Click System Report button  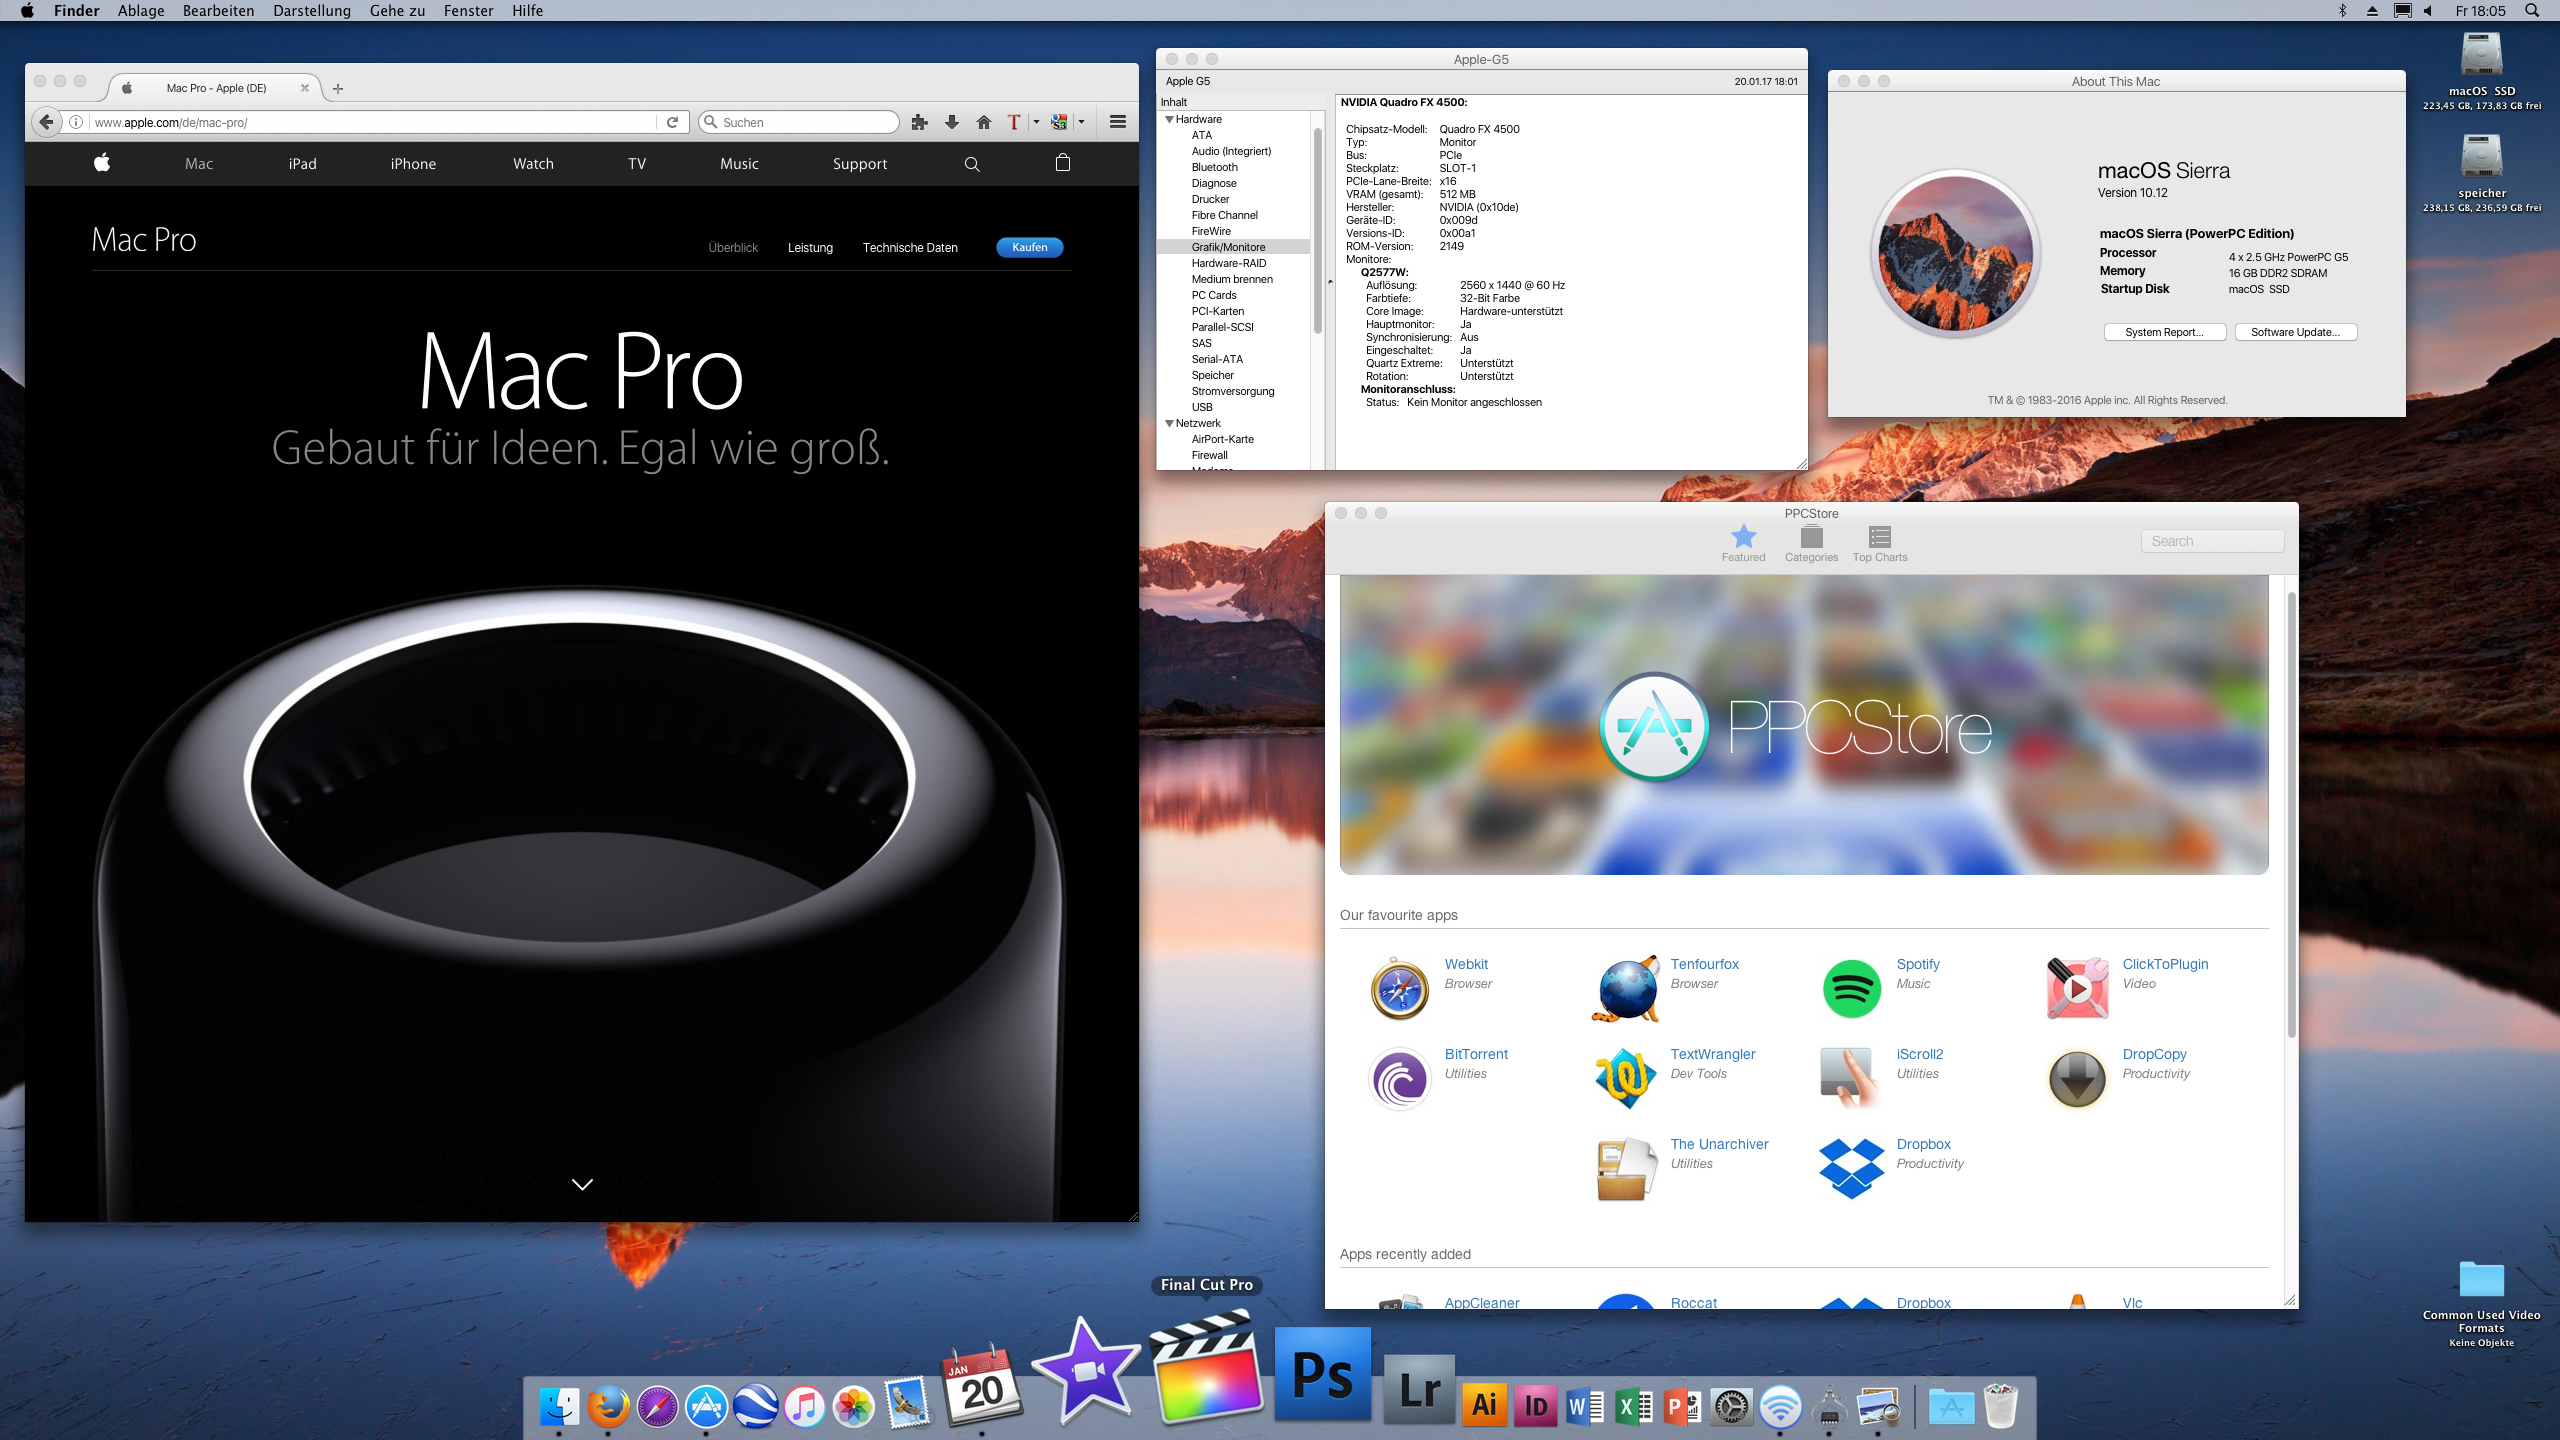point(2165,332)
